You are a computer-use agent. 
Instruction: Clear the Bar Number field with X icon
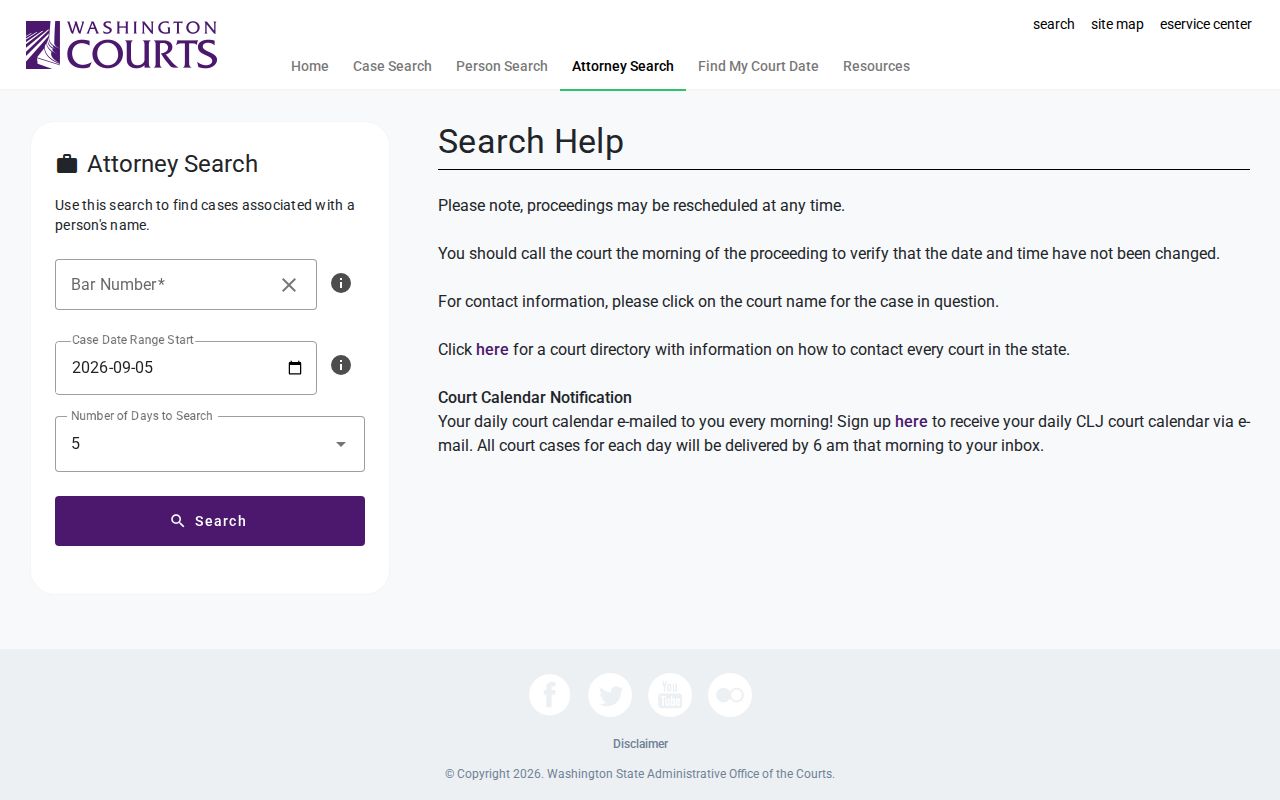[289, 285]
